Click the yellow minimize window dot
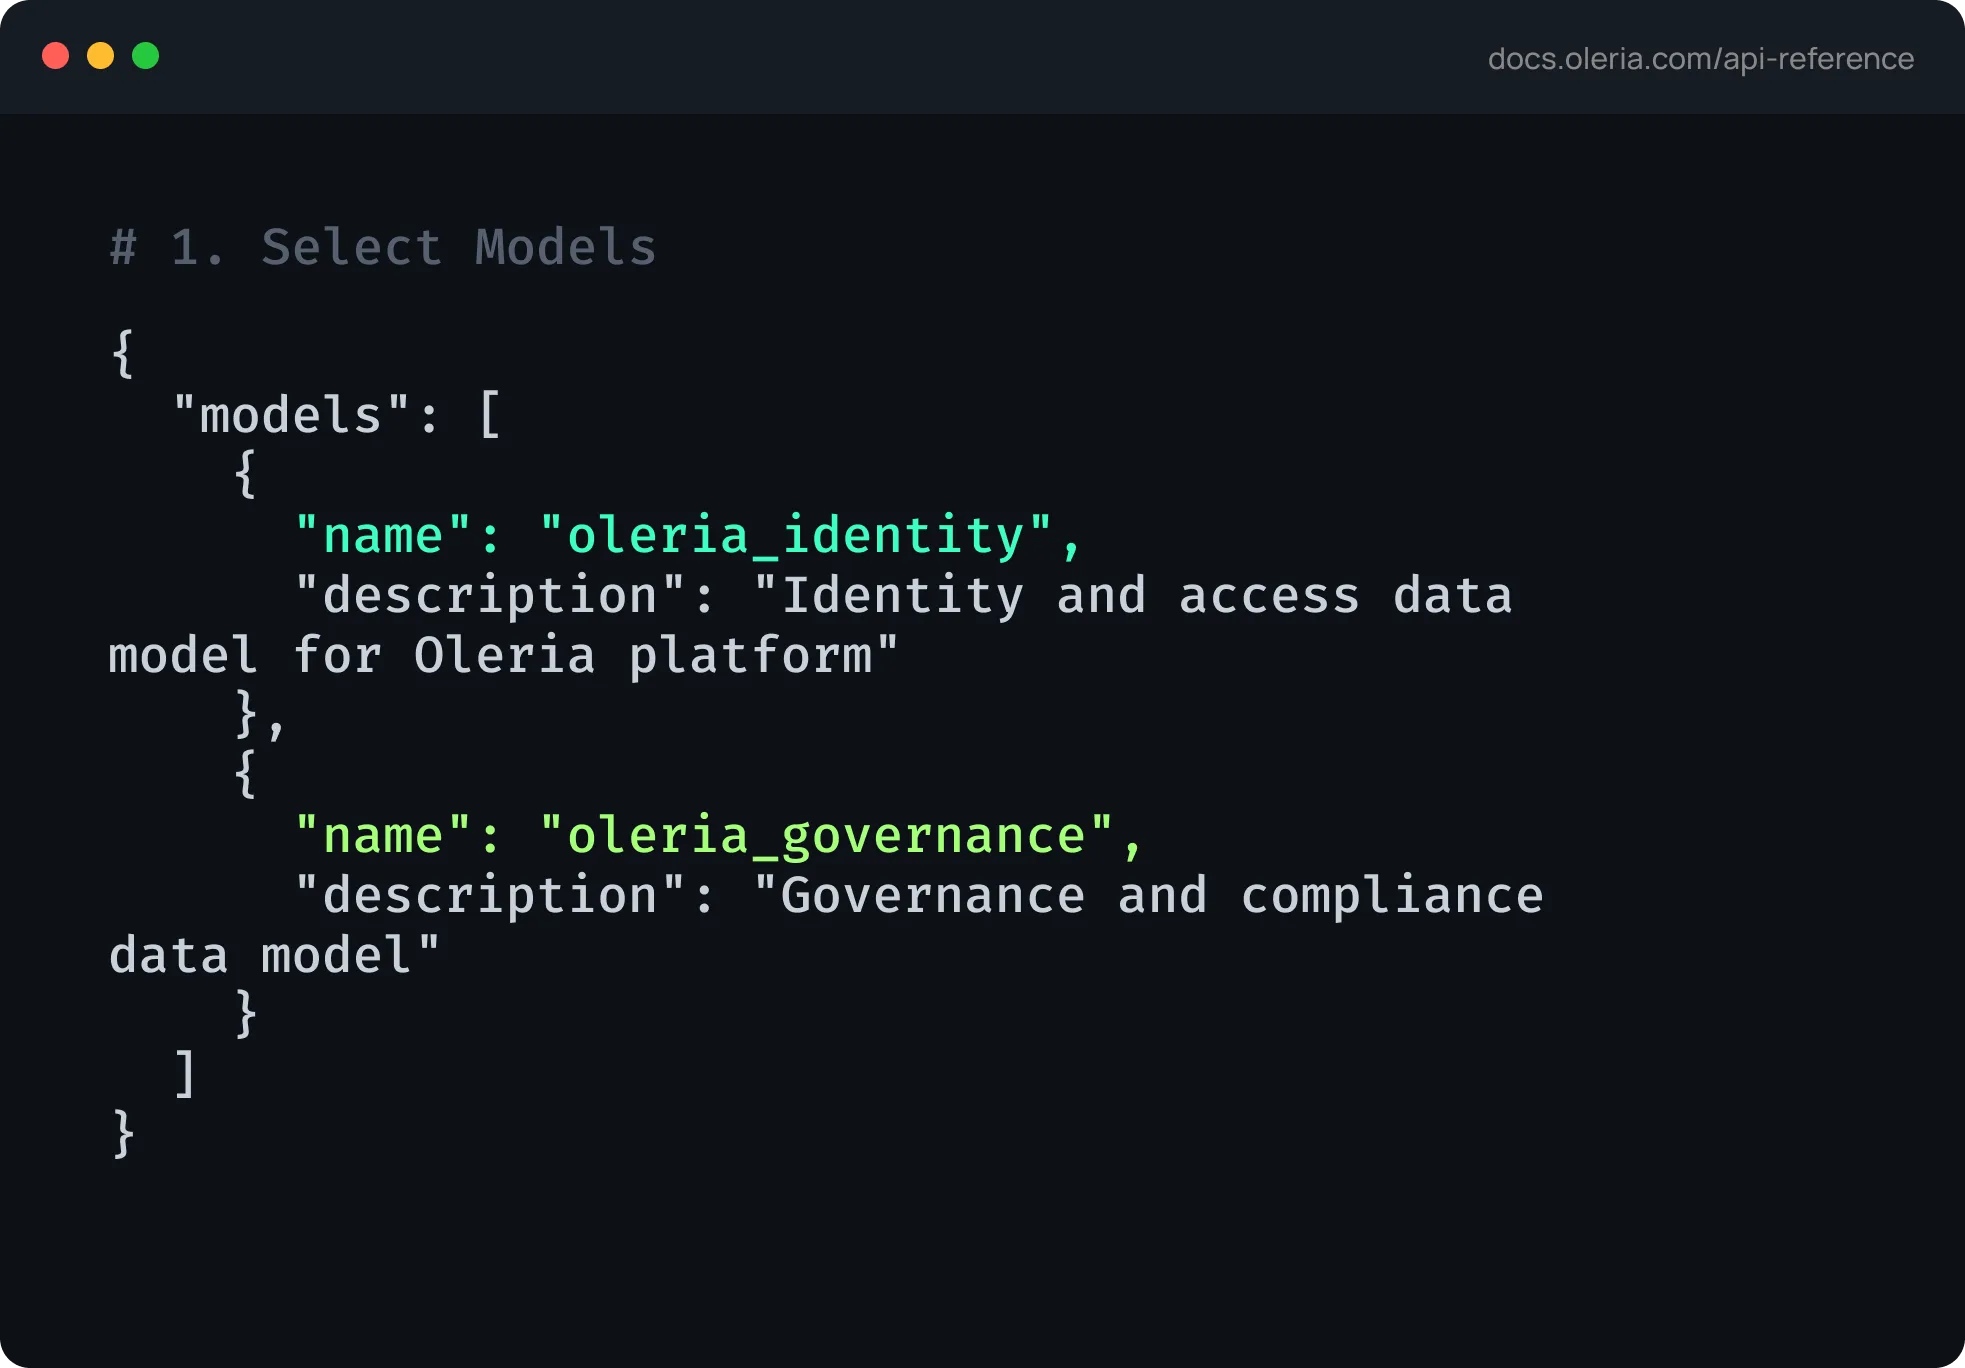 100,56
